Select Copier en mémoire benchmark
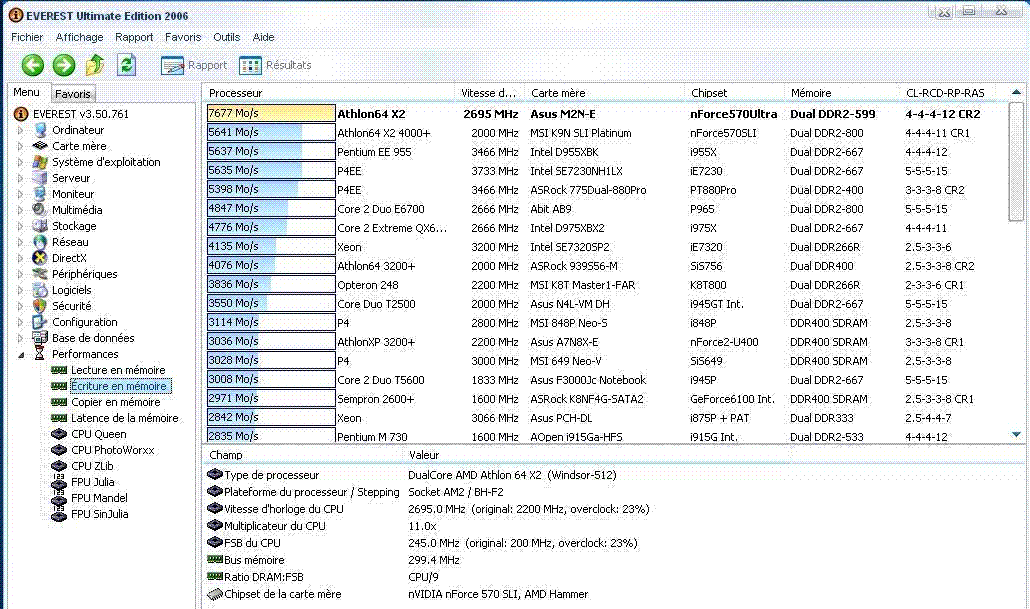This screenshot has height=609, width=1030. pos(116,402)
